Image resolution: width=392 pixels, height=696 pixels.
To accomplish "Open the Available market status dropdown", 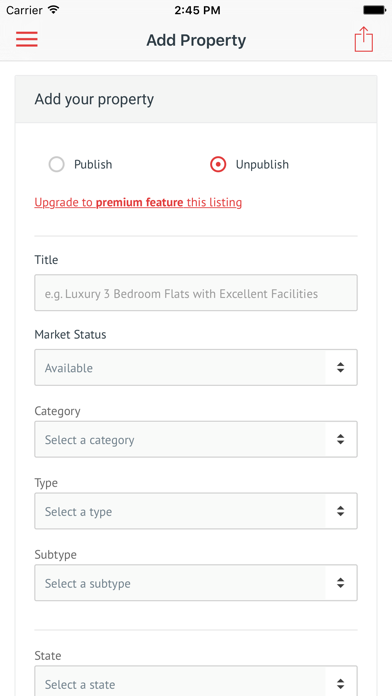I will [196, 368].
